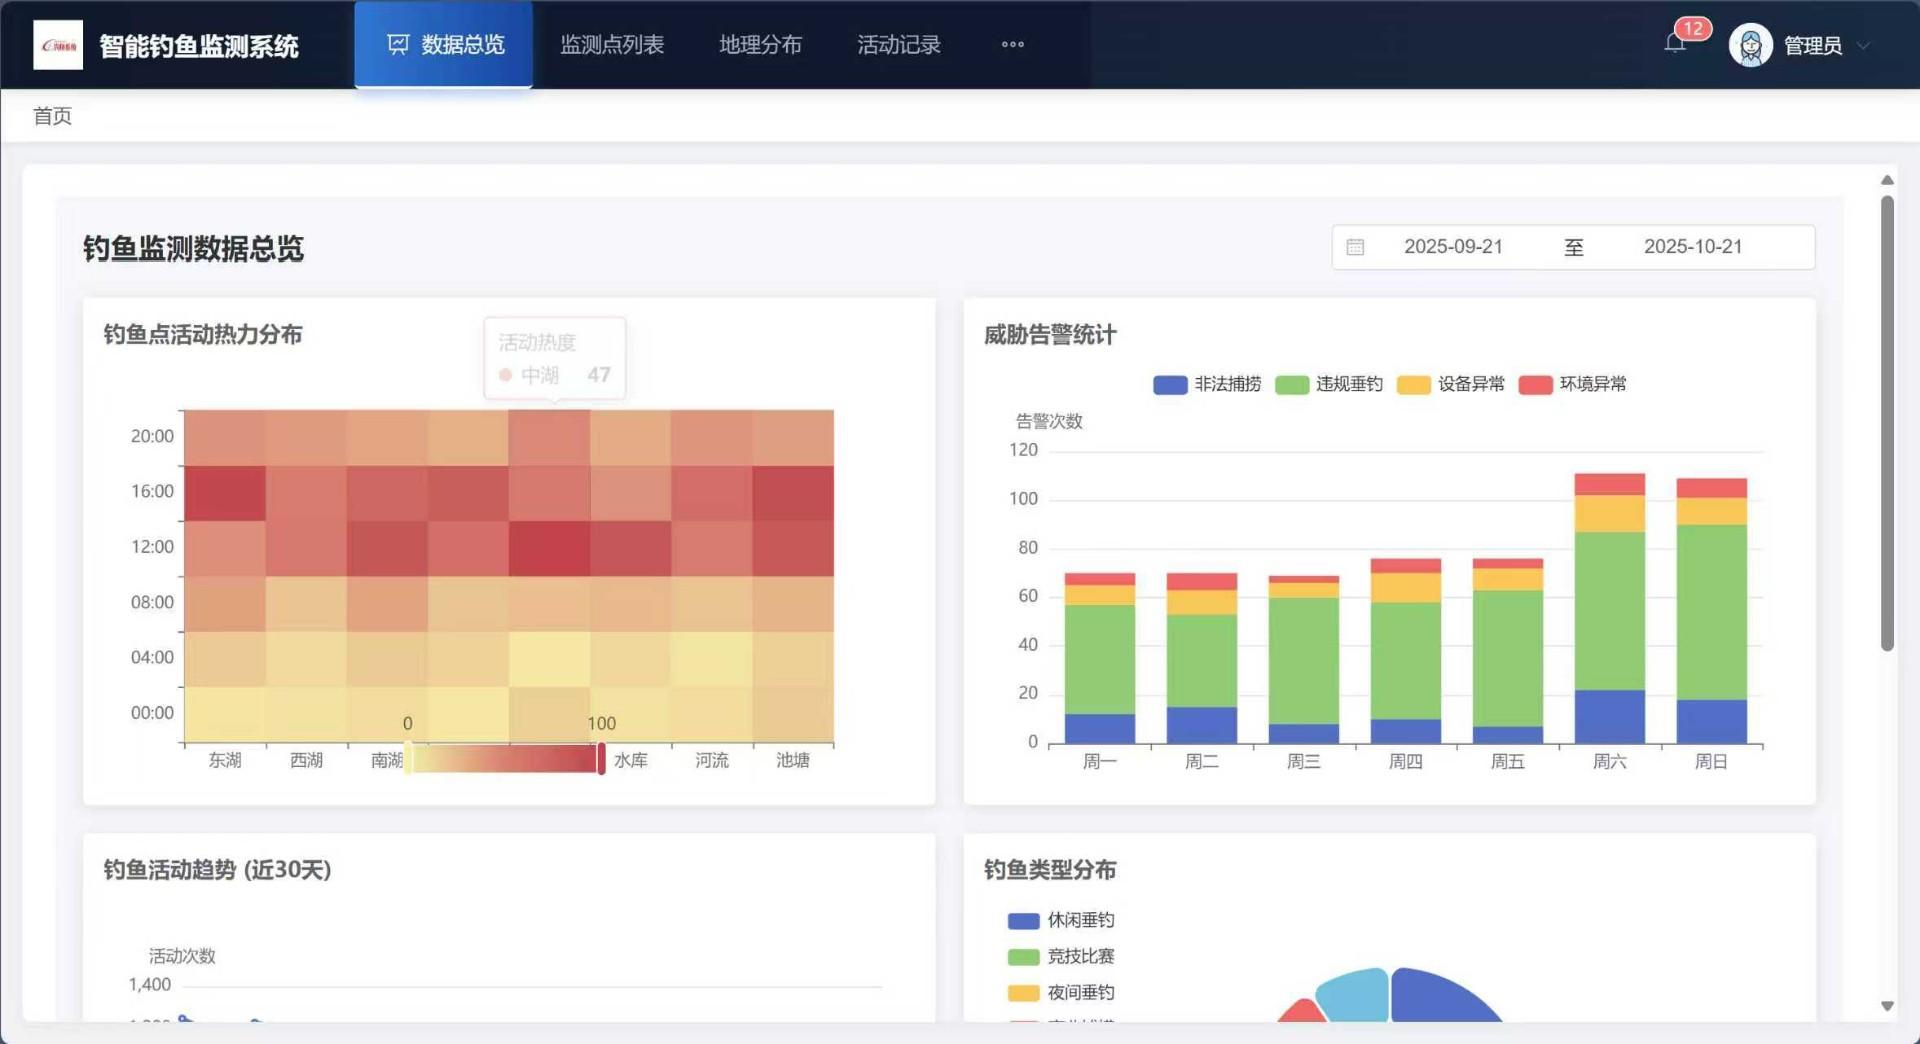Click the data overview tab icon
Viewport: 1920px width, 1044px height.
click(x=398, y=44)
